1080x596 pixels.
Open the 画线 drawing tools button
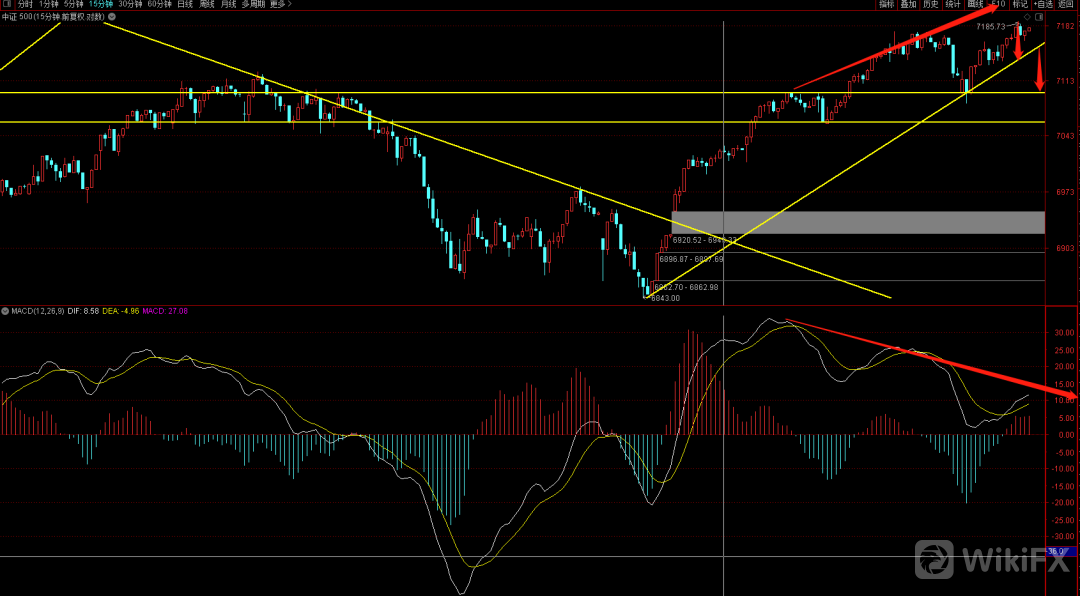(975, 5)
